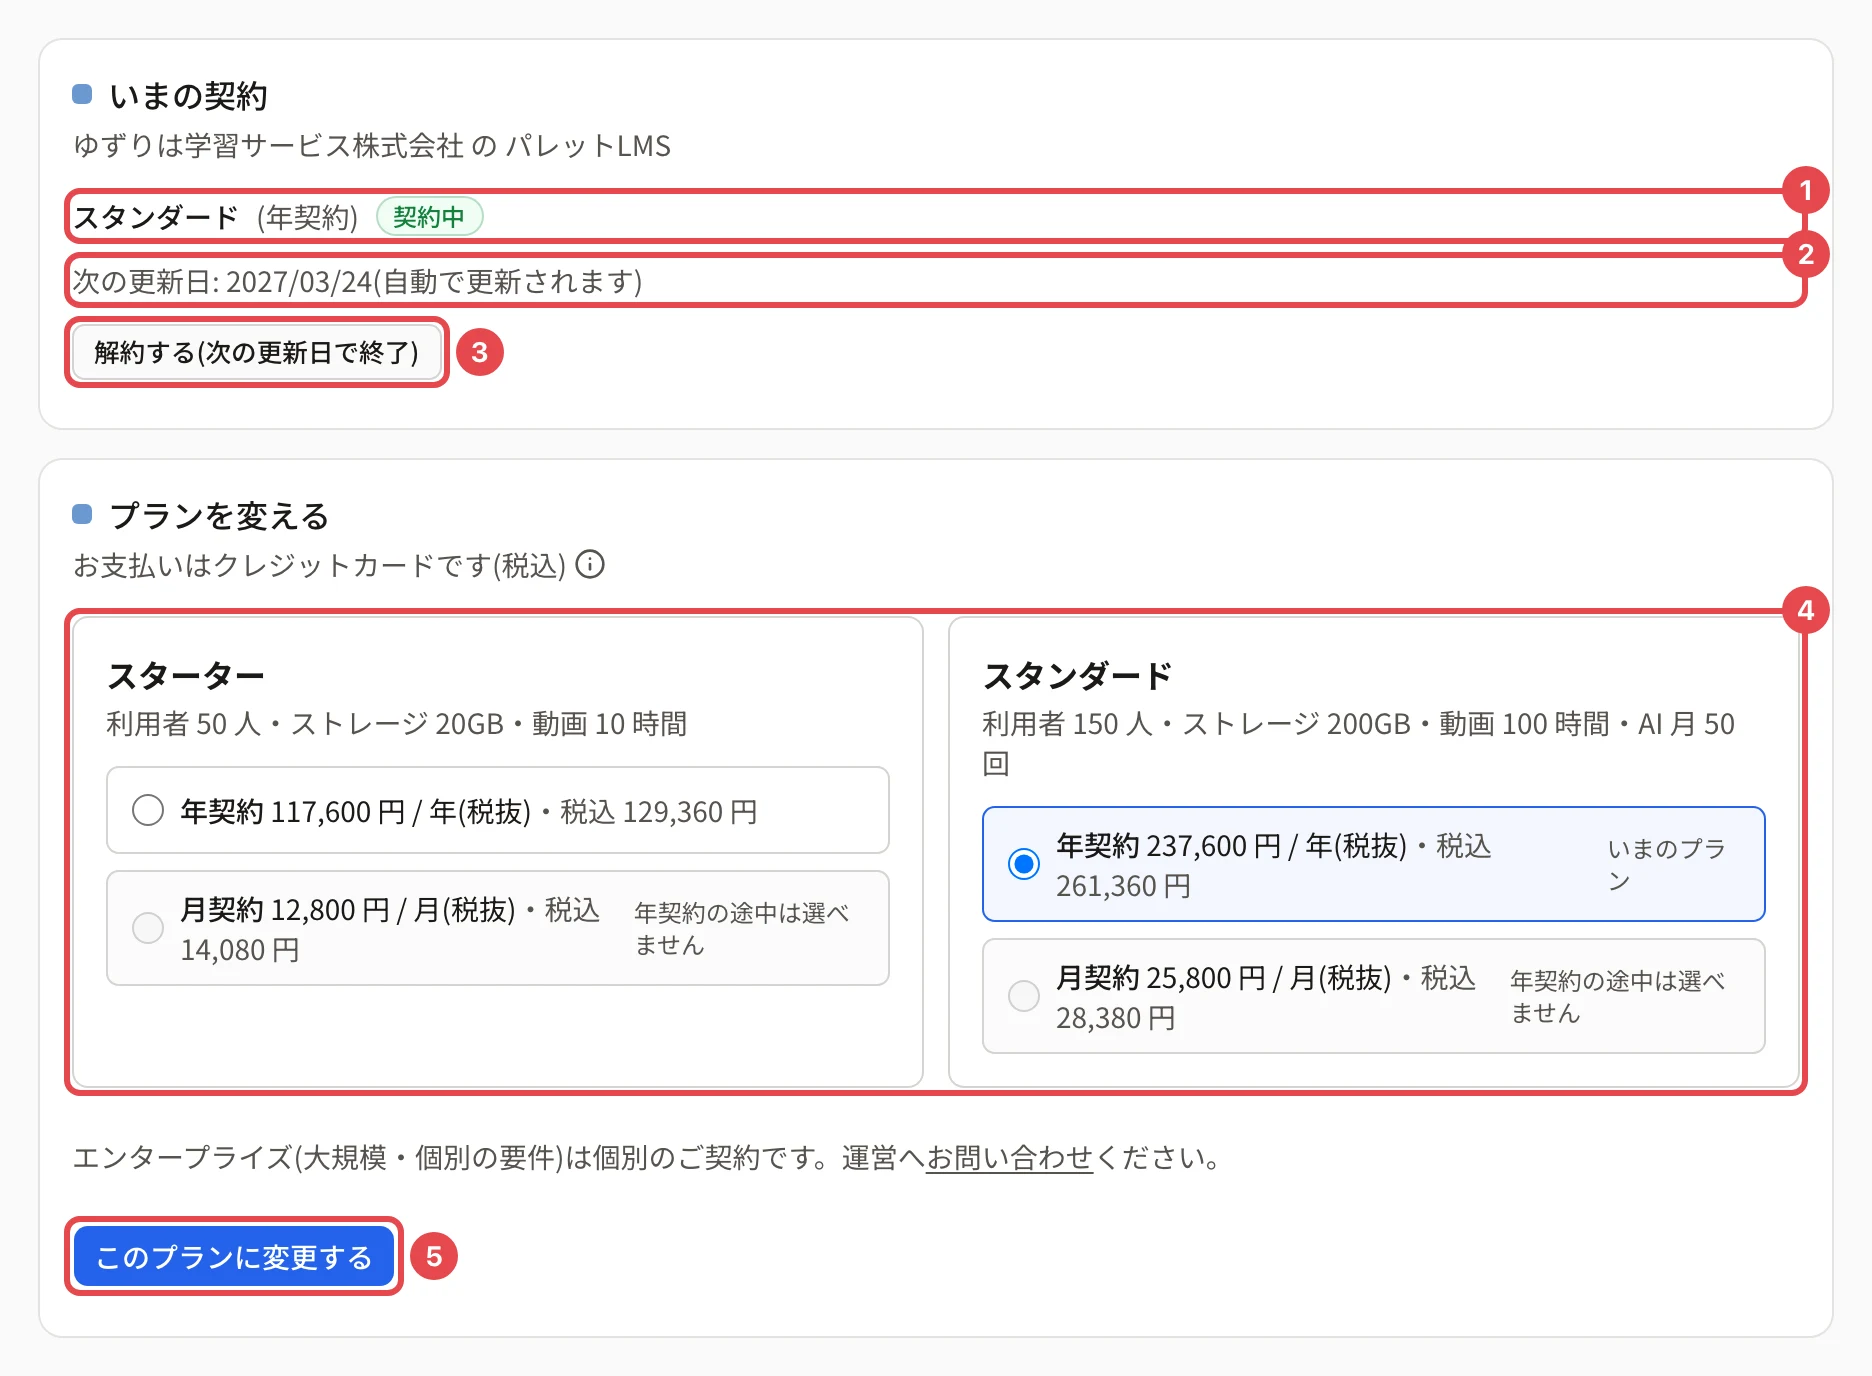Click the 契約中 status badge
1872x1376 pixels.
click(429, 216)
